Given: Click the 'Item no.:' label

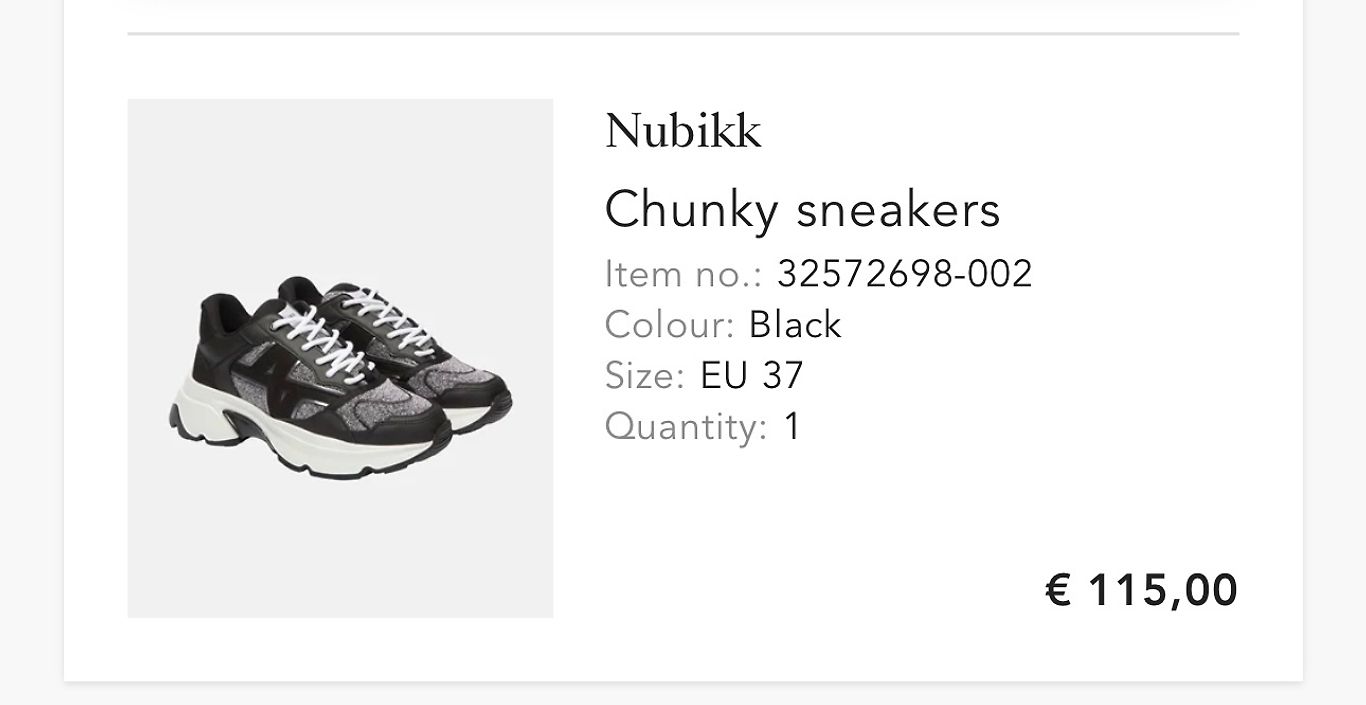Looking at the screenshot, I should [684, 273].
